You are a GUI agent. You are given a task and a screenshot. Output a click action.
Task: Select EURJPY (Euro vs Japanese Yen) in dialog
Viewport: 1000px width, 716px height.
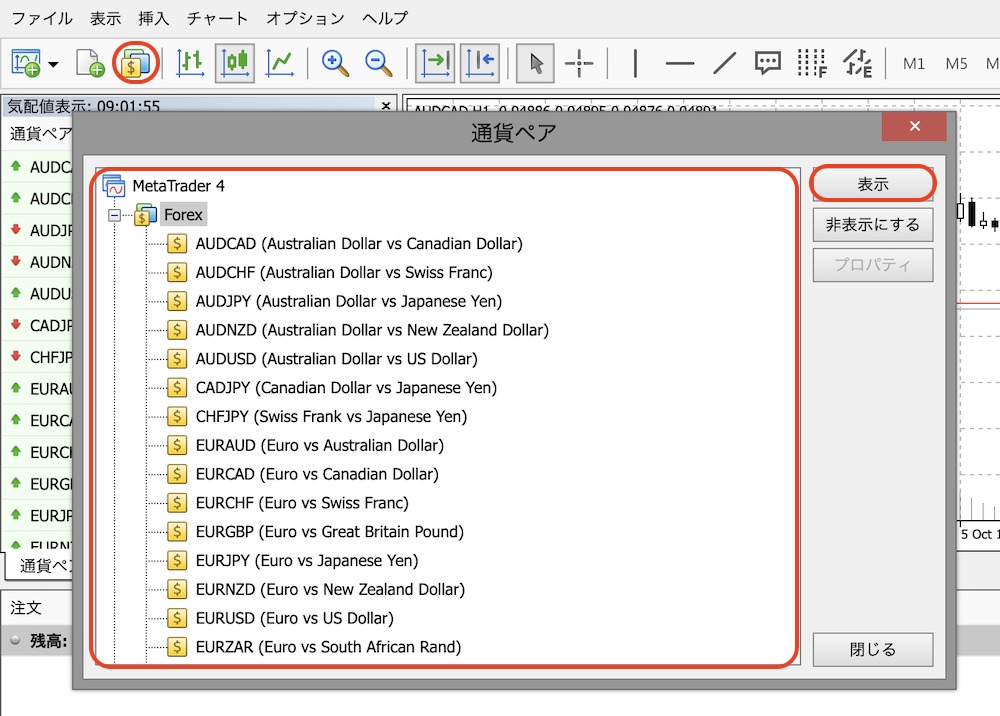pos(293,560)
